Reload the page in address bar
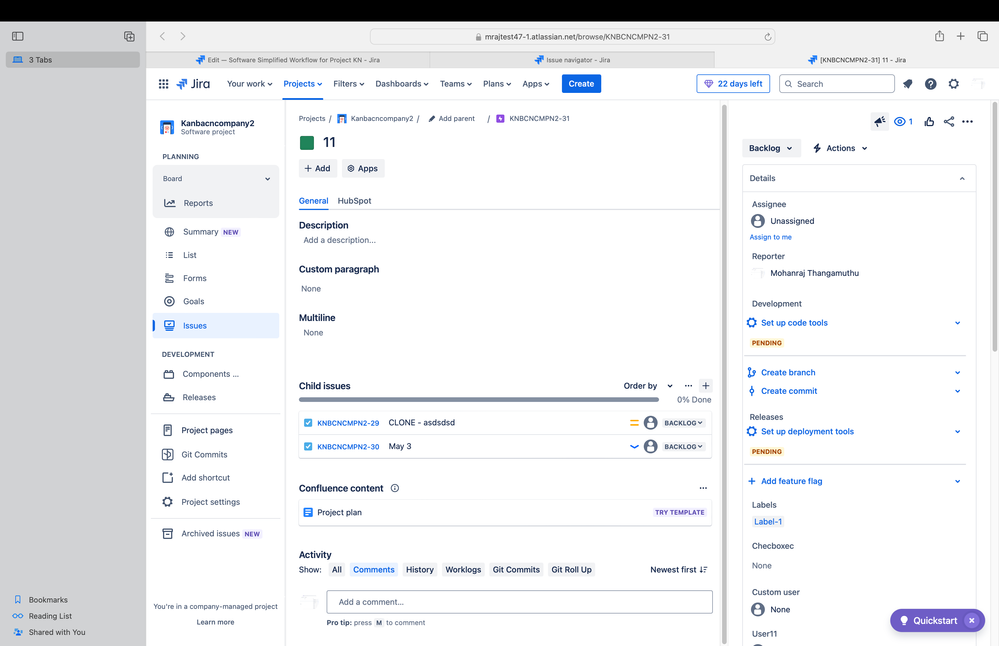The width and height of the screenshot is (999, 646). 768,37
